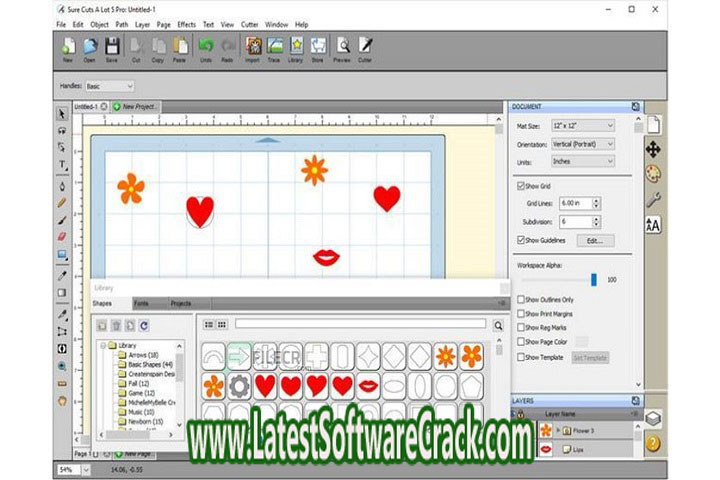
Task: Open the Store toolbar icon
Action: tap(318, 50)
